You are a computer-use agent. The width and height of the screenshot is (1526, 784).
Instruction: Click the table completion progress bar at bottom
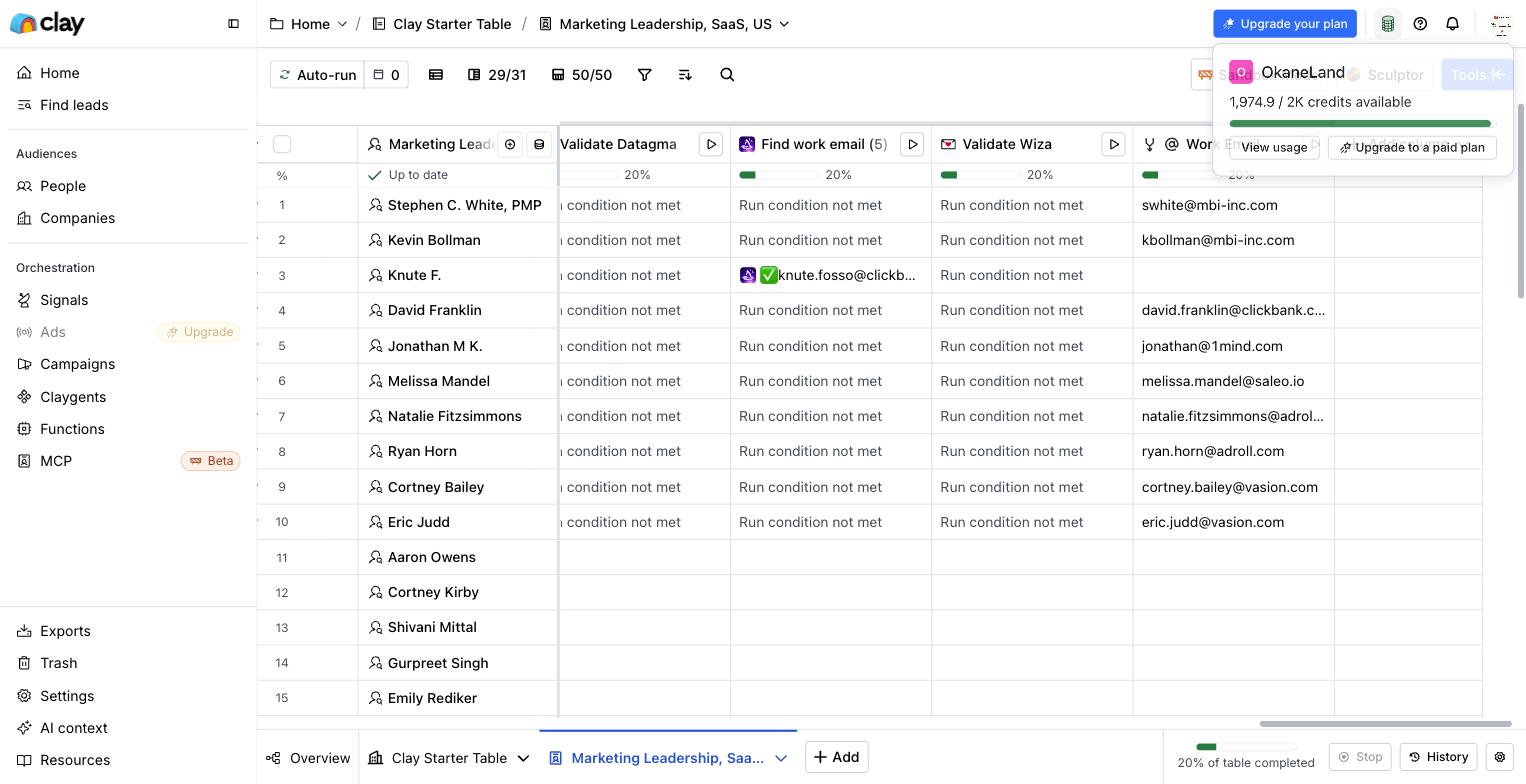(1246, 747)
